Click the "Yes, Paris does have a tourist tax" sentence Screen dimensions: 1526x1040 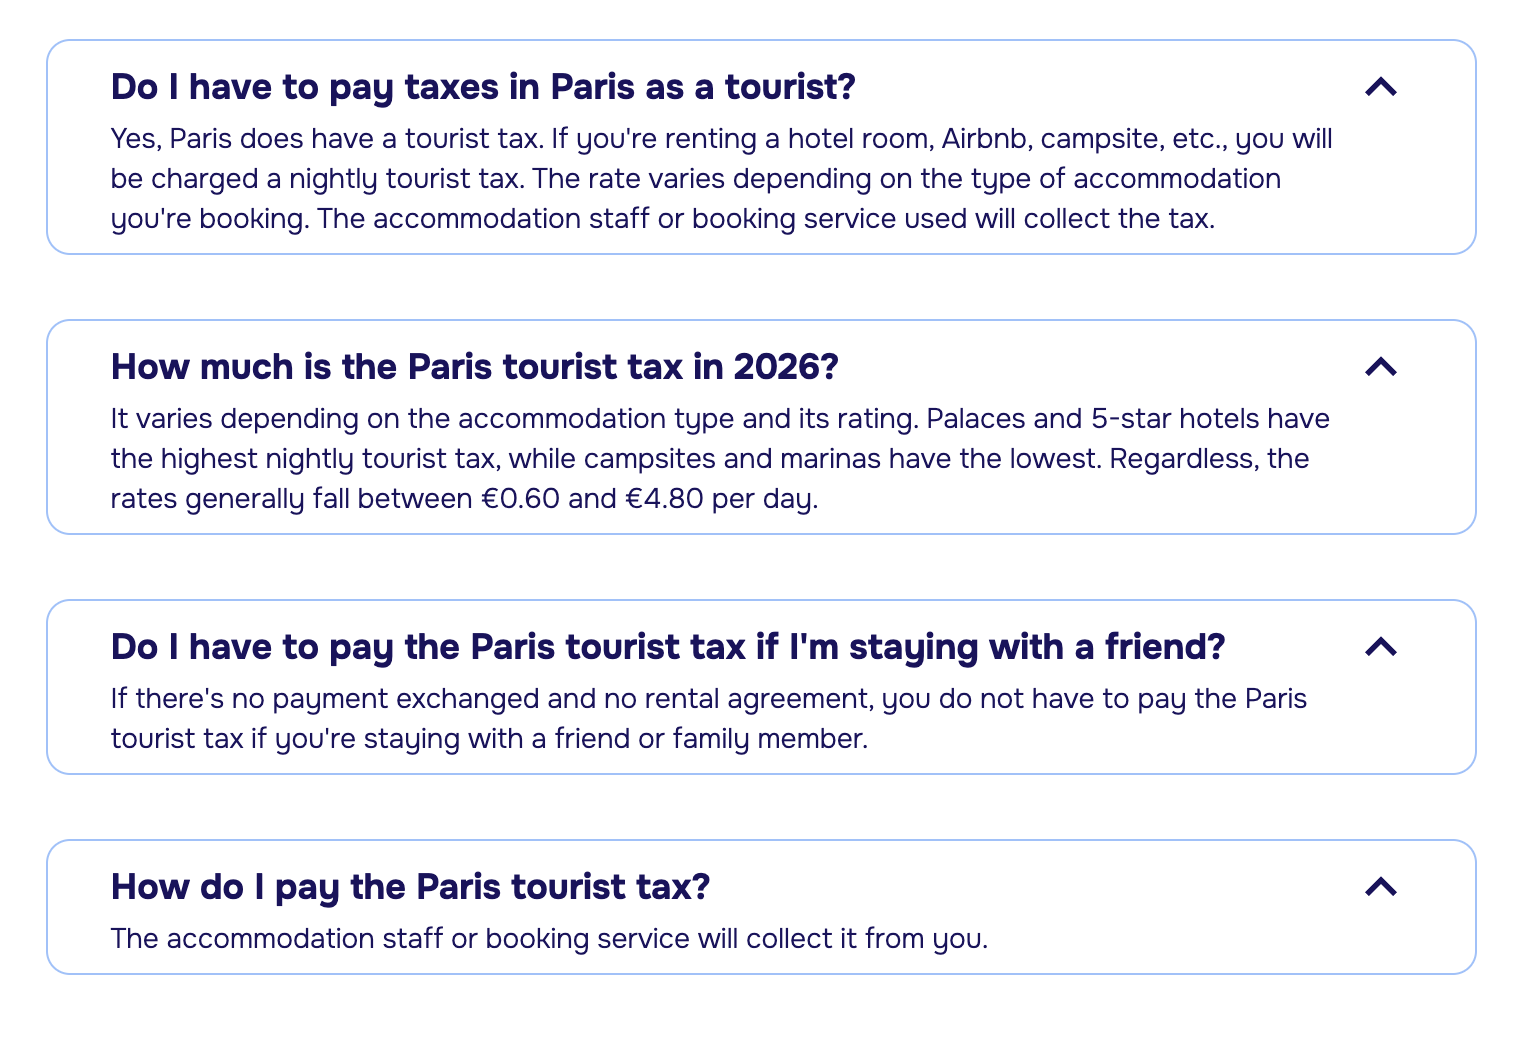tap(326, 138)
